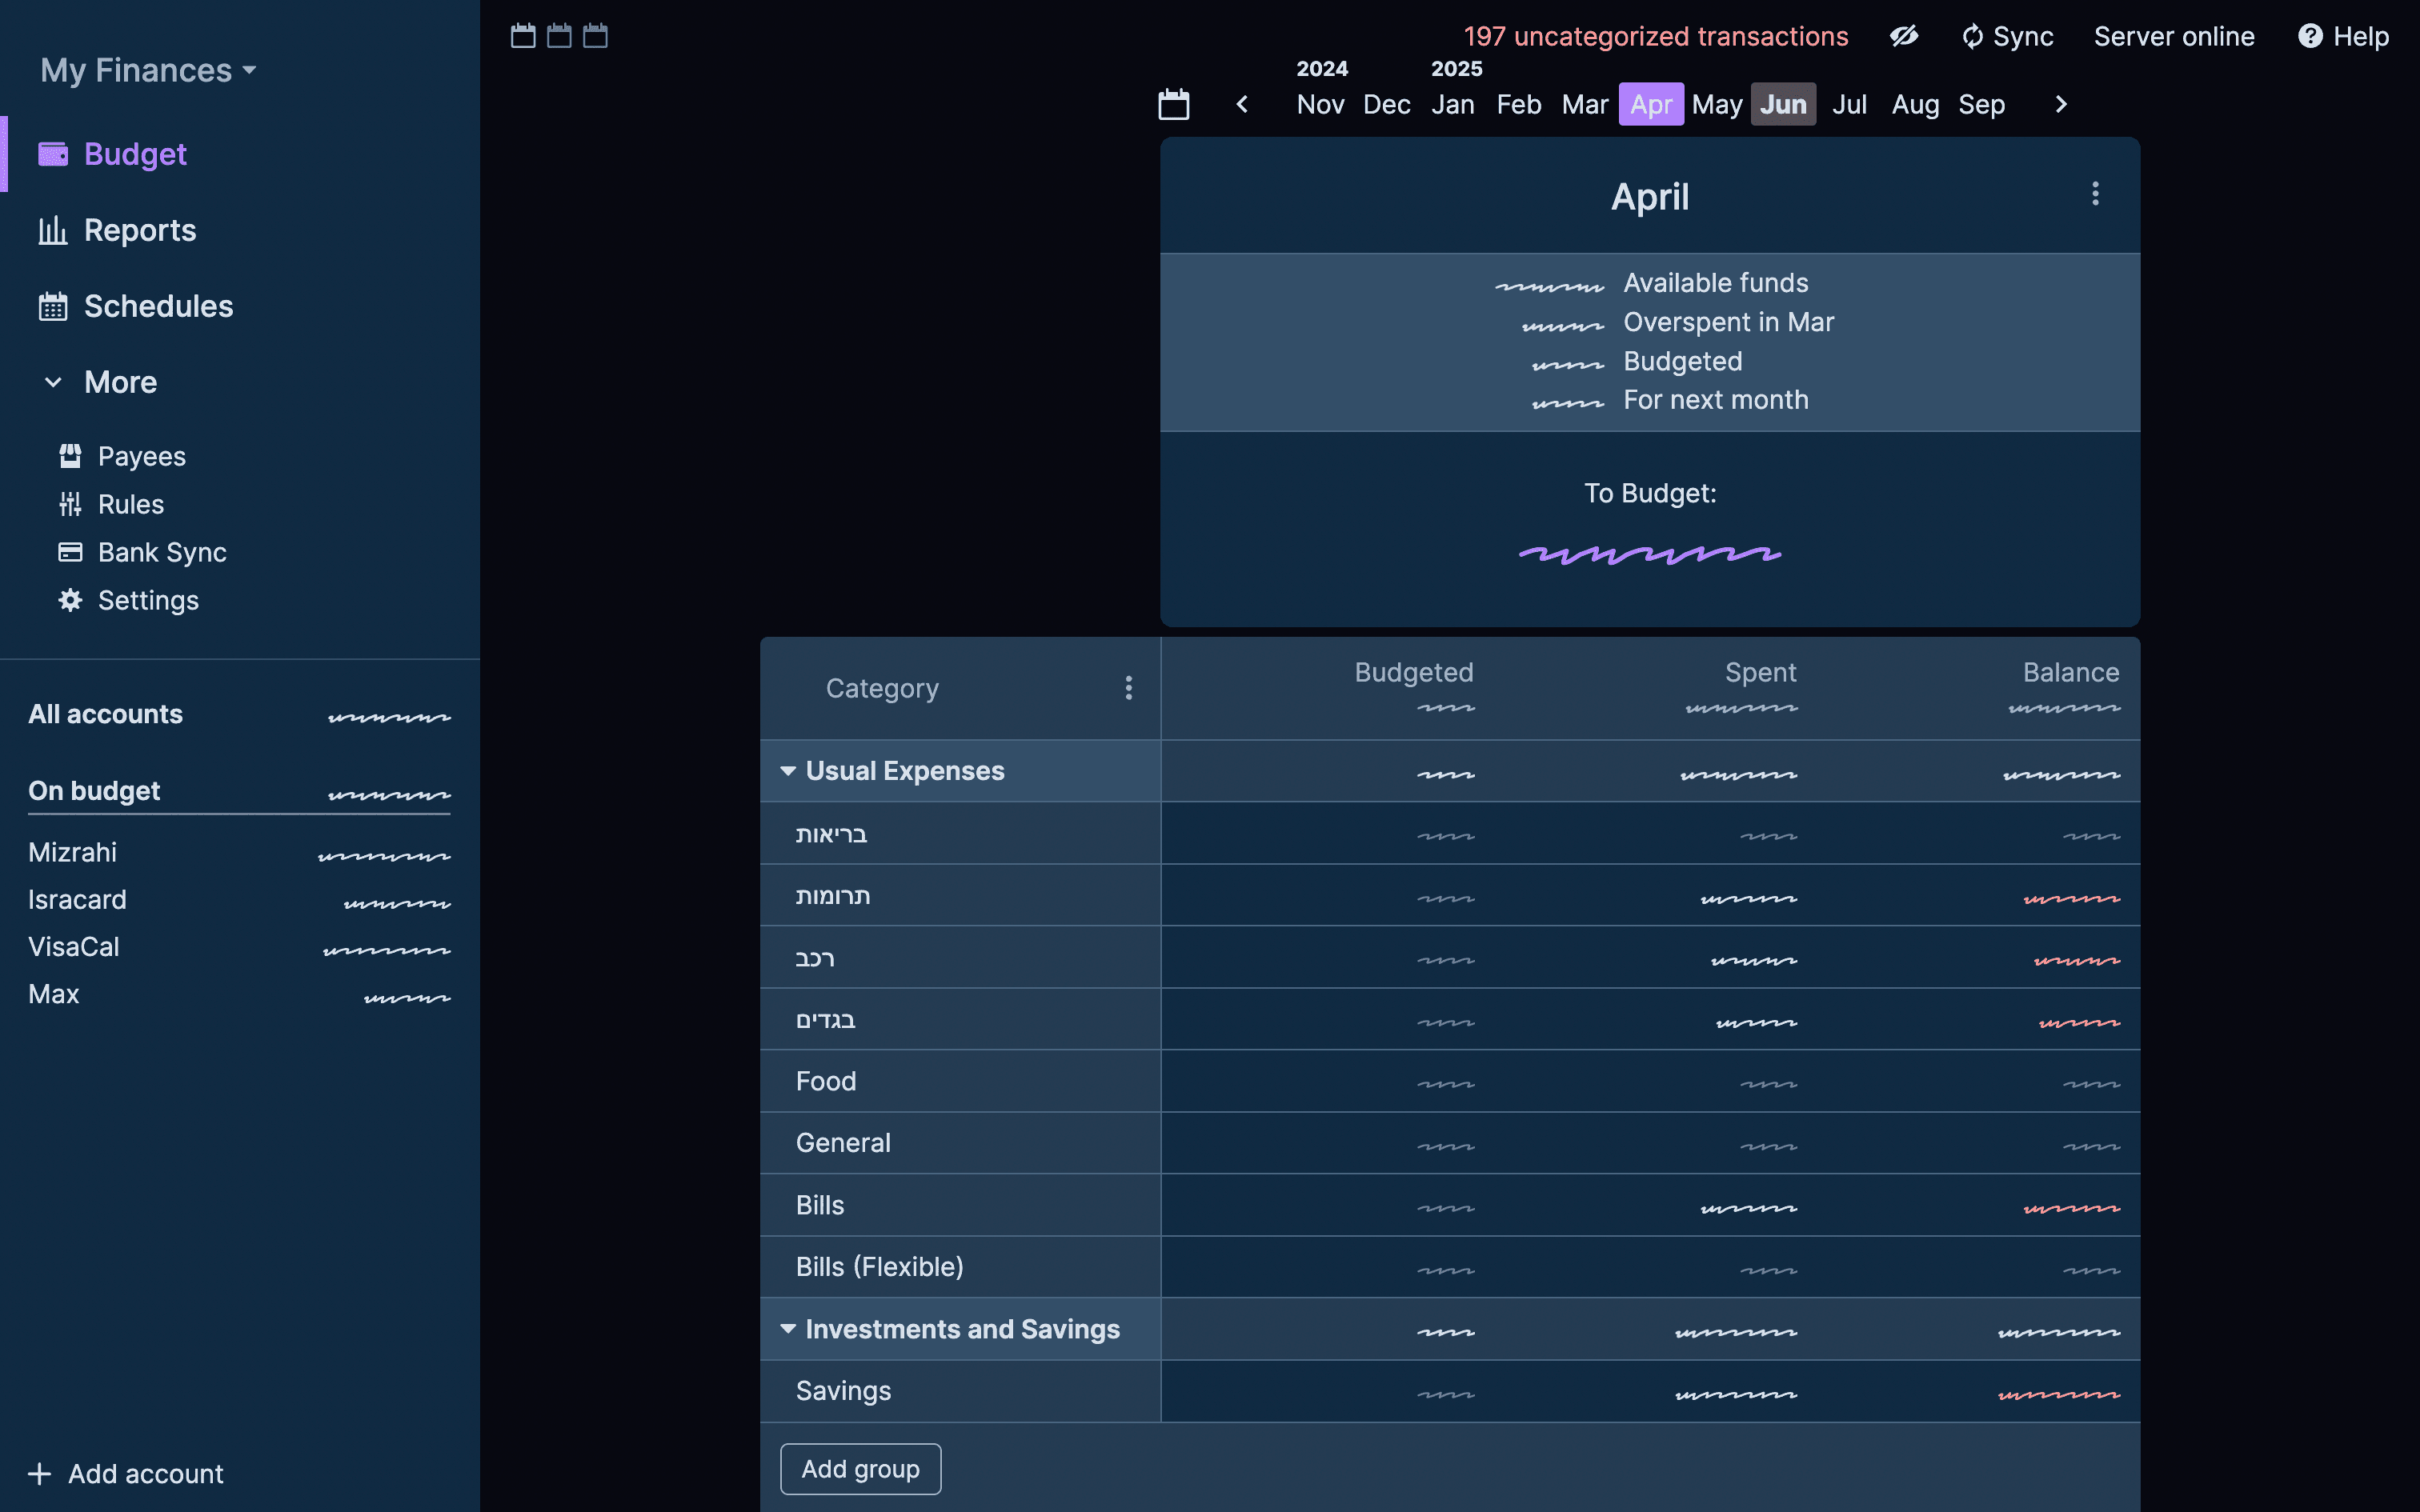The width and height of the screenshot is (2420, 1512).
Task: Click the Sync refresh icon
Action: 1971,37
